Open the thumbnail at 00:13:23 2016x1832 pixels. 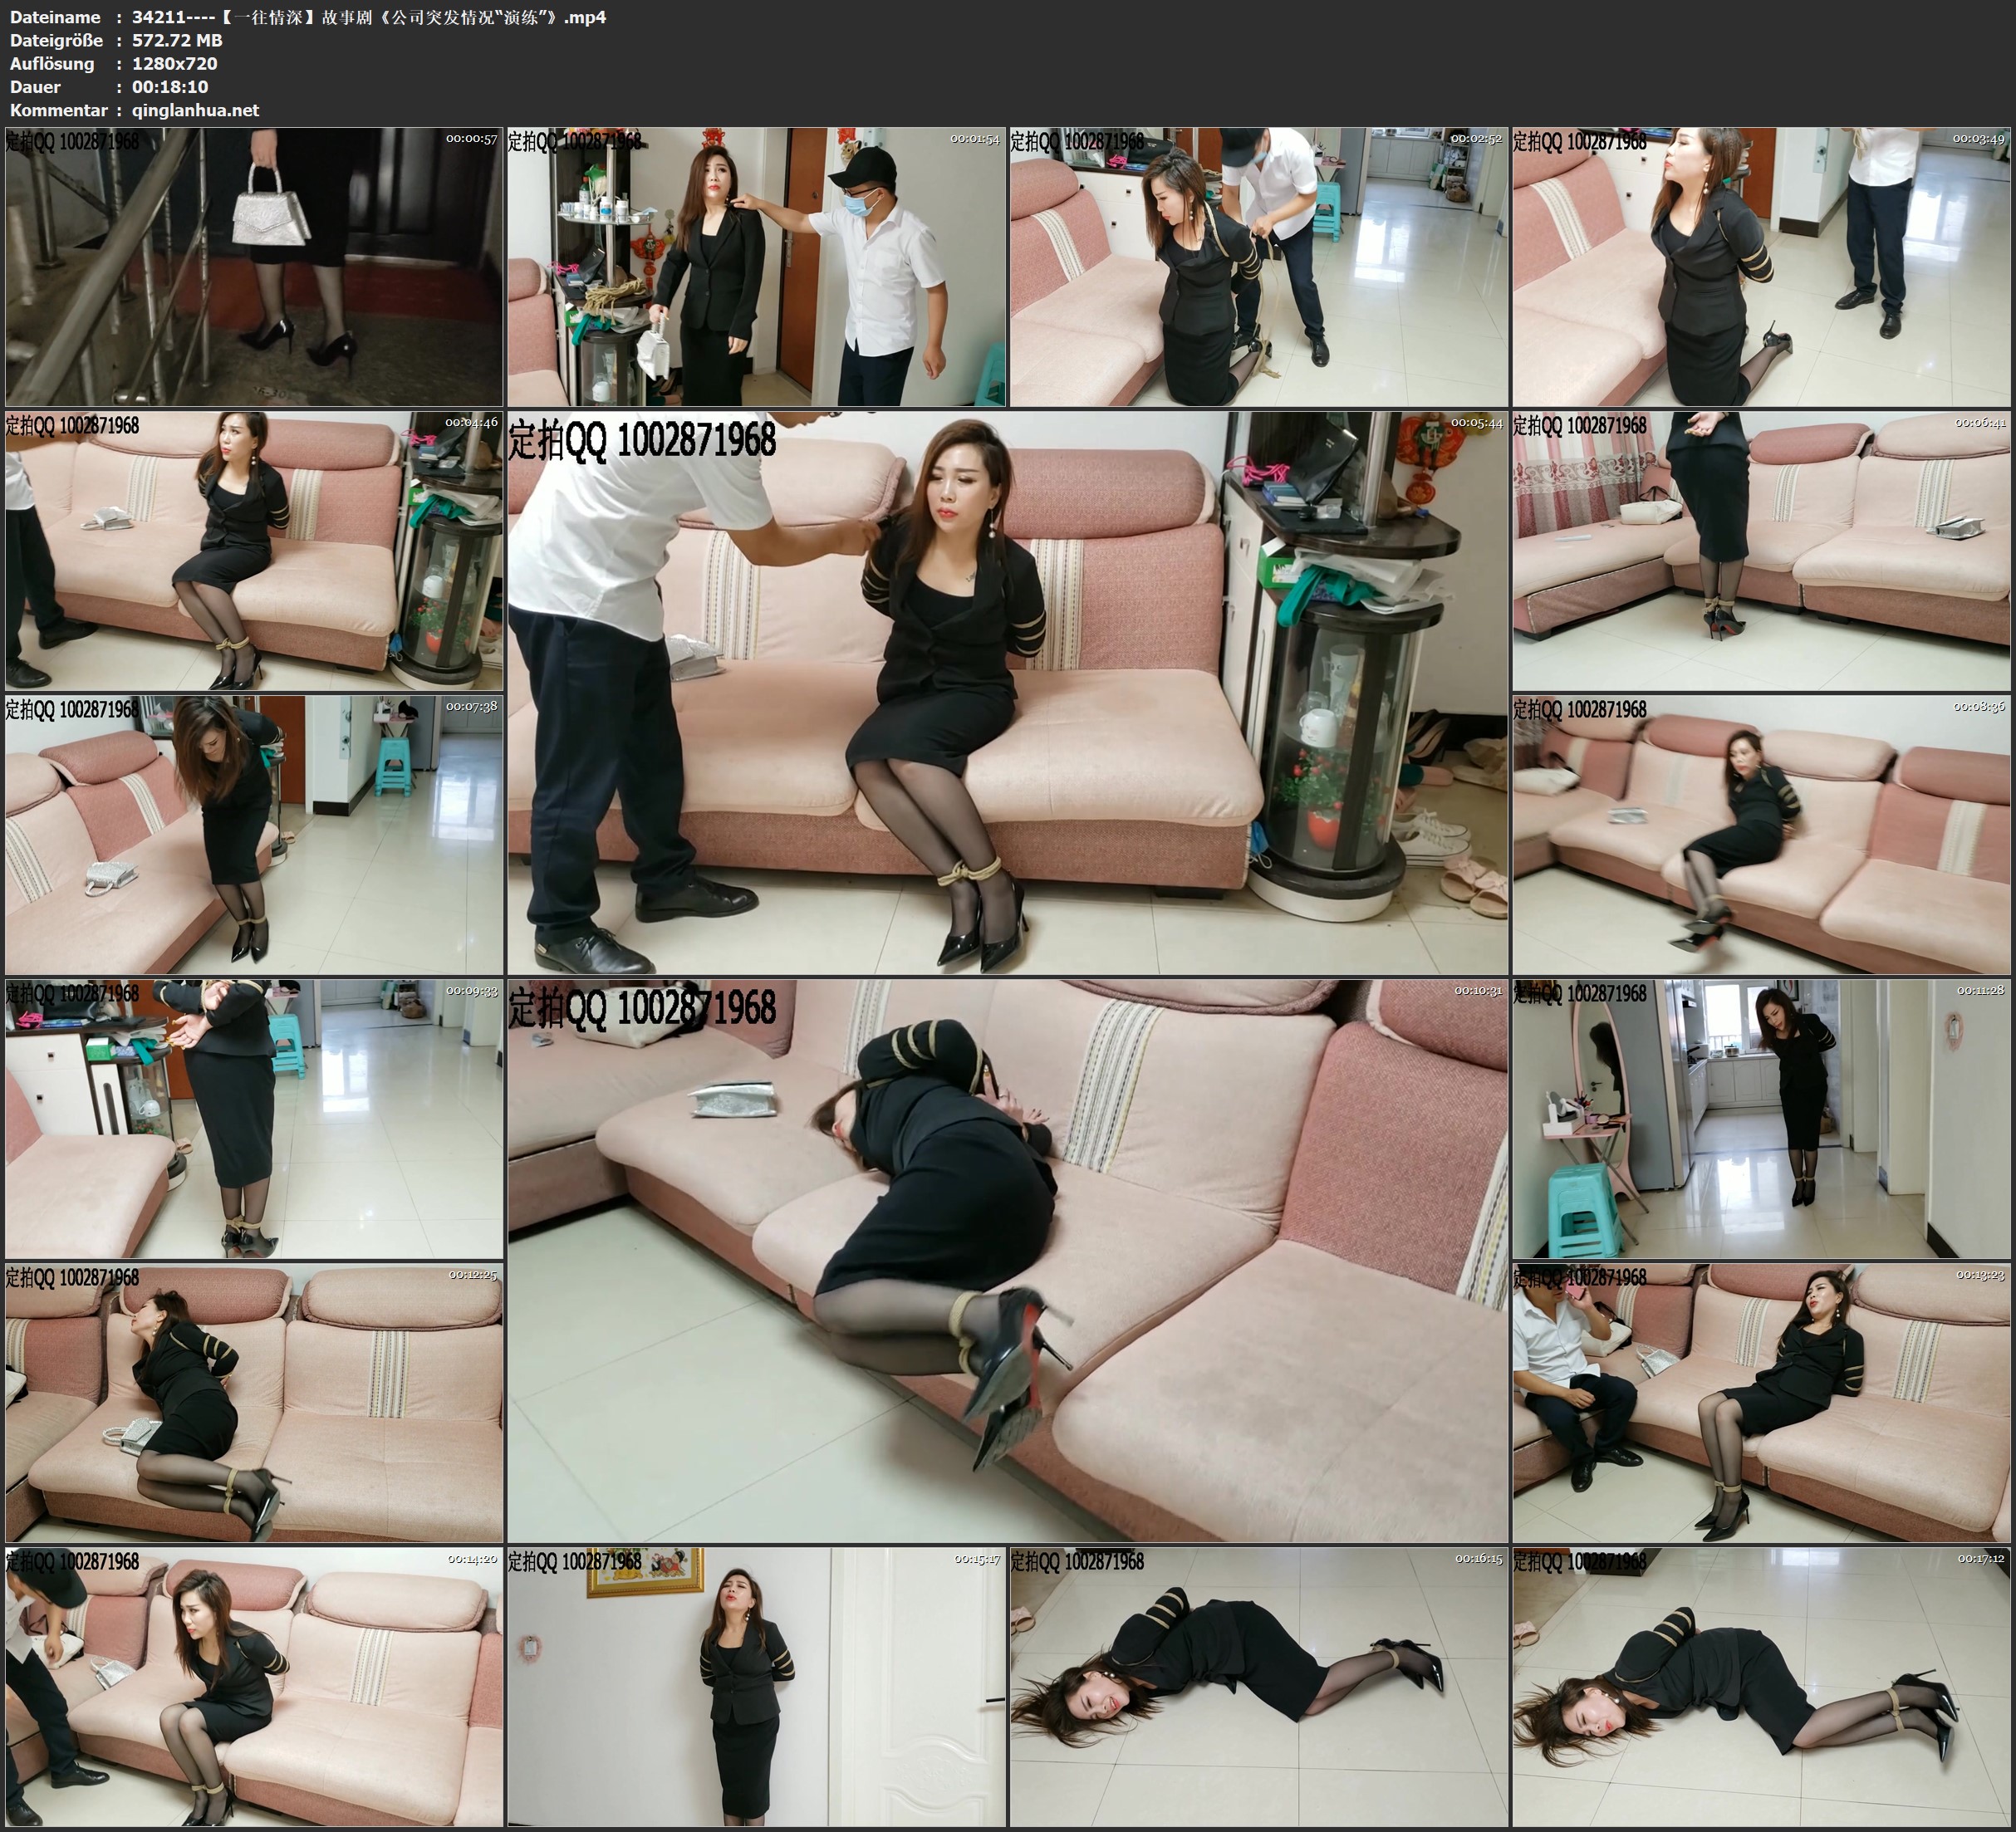click(x=1761, y=1403)
